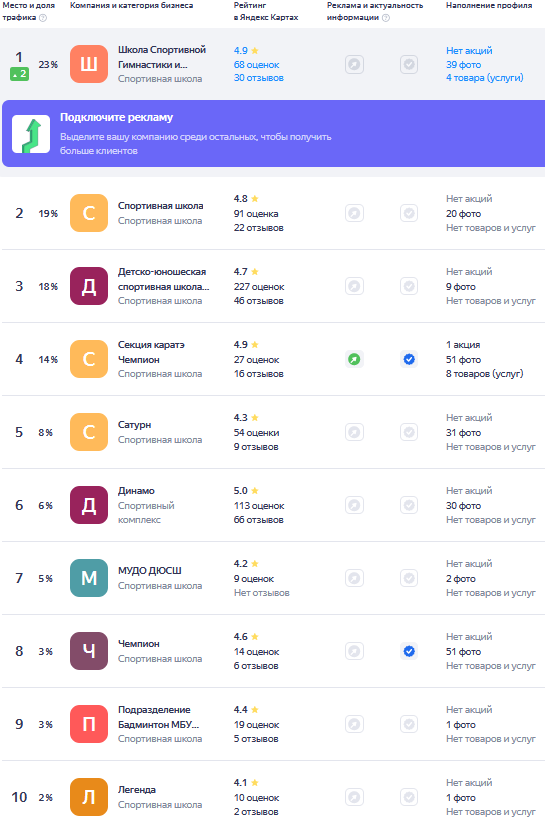Click the grey verification check for Сатурн
Image resolution: width=545 pixels, height=825 pixels.
[x=409, y=432]
